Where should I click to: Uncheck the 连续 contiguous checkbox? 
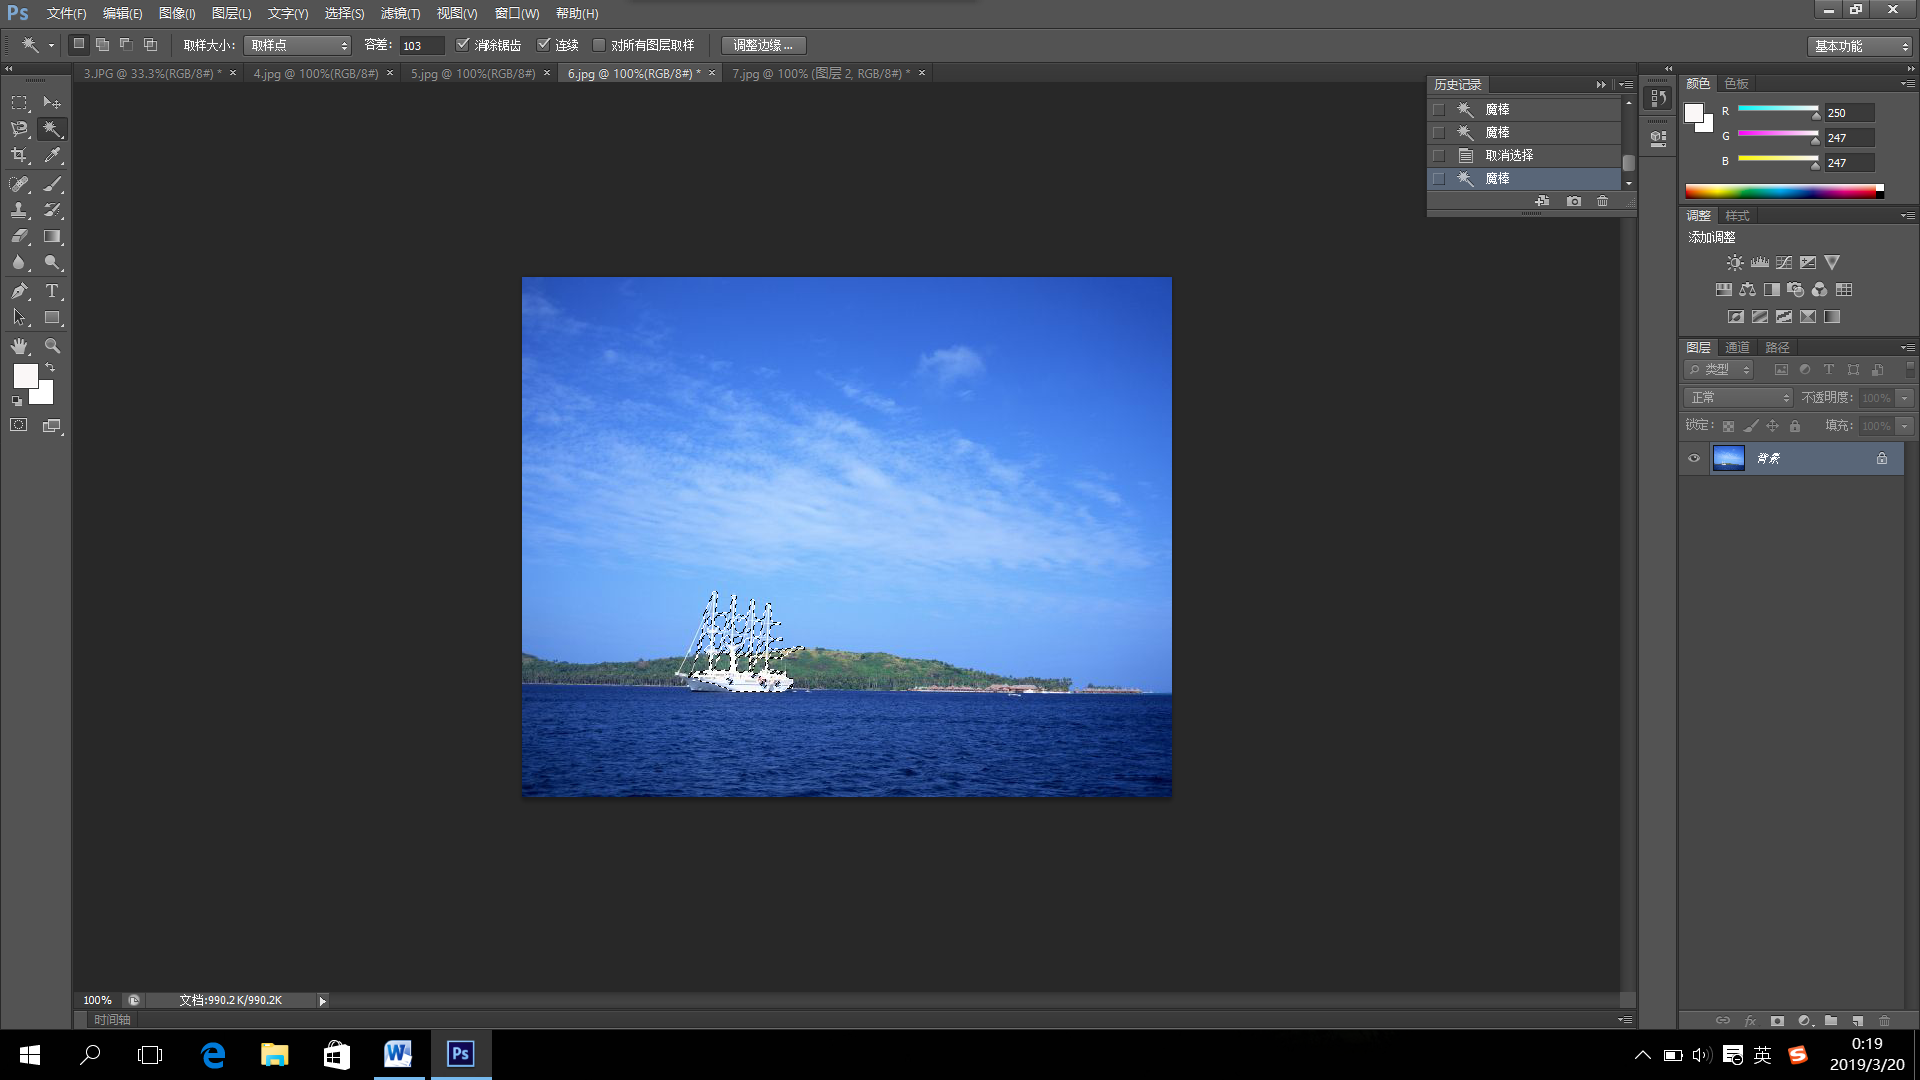[544, 45]
